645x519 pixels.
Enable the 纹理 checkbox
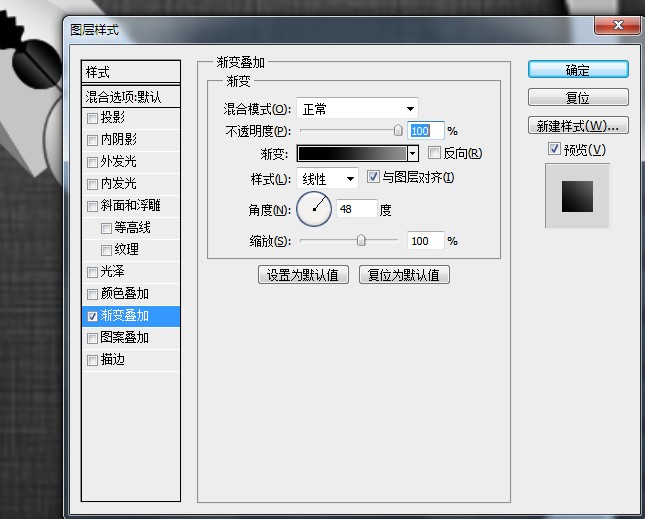click(106, 250)
